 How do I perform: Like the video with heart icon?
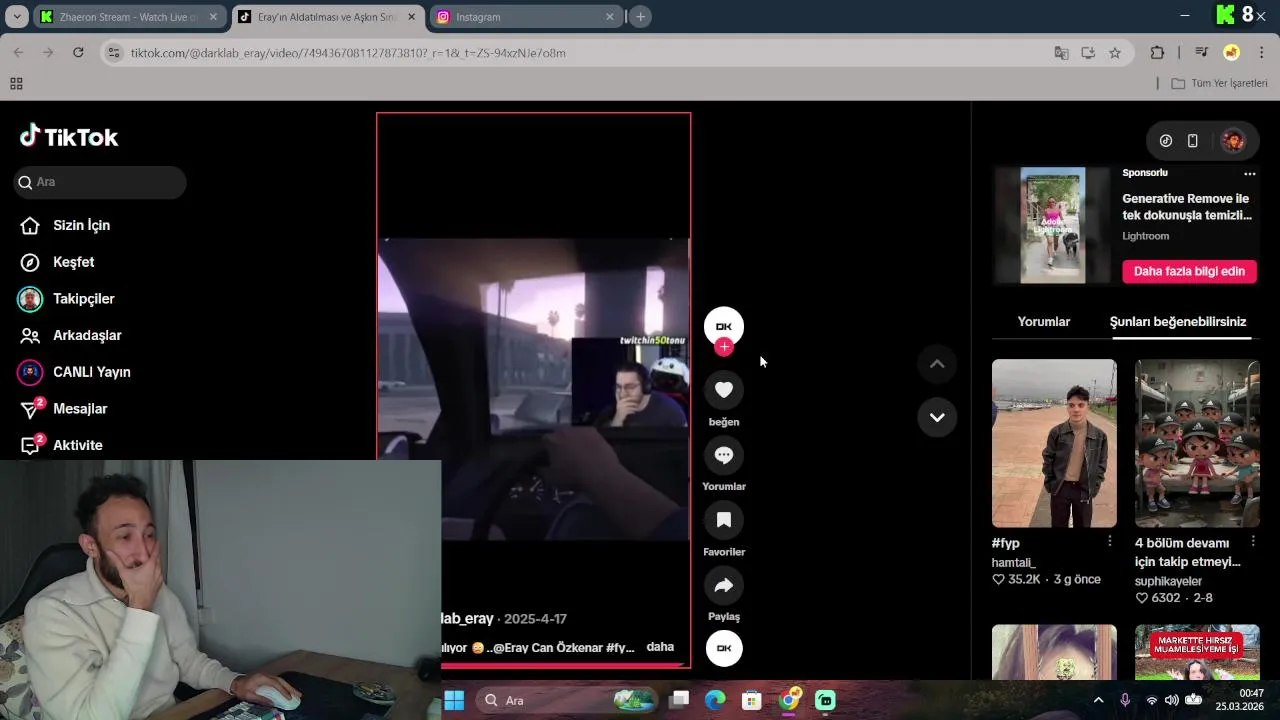[x=724, y=390]
